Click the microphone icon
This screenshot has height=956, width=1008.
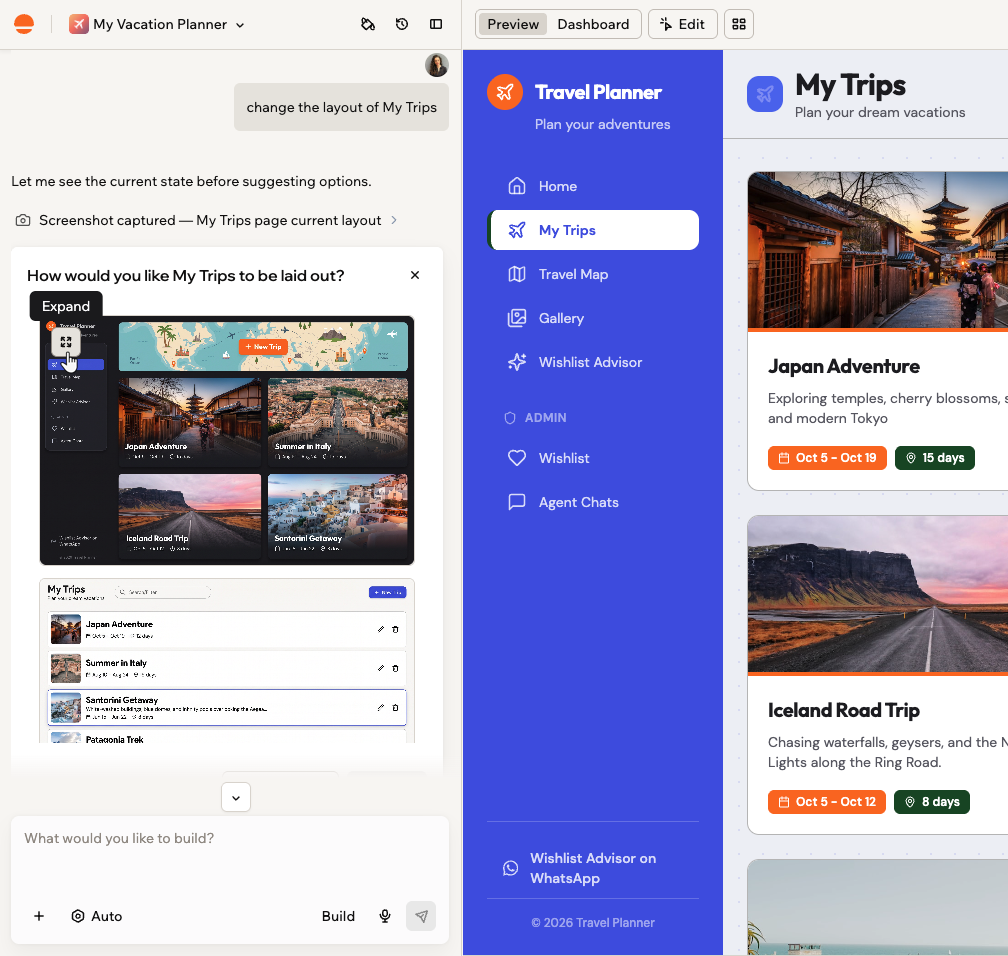coord(385,916)
